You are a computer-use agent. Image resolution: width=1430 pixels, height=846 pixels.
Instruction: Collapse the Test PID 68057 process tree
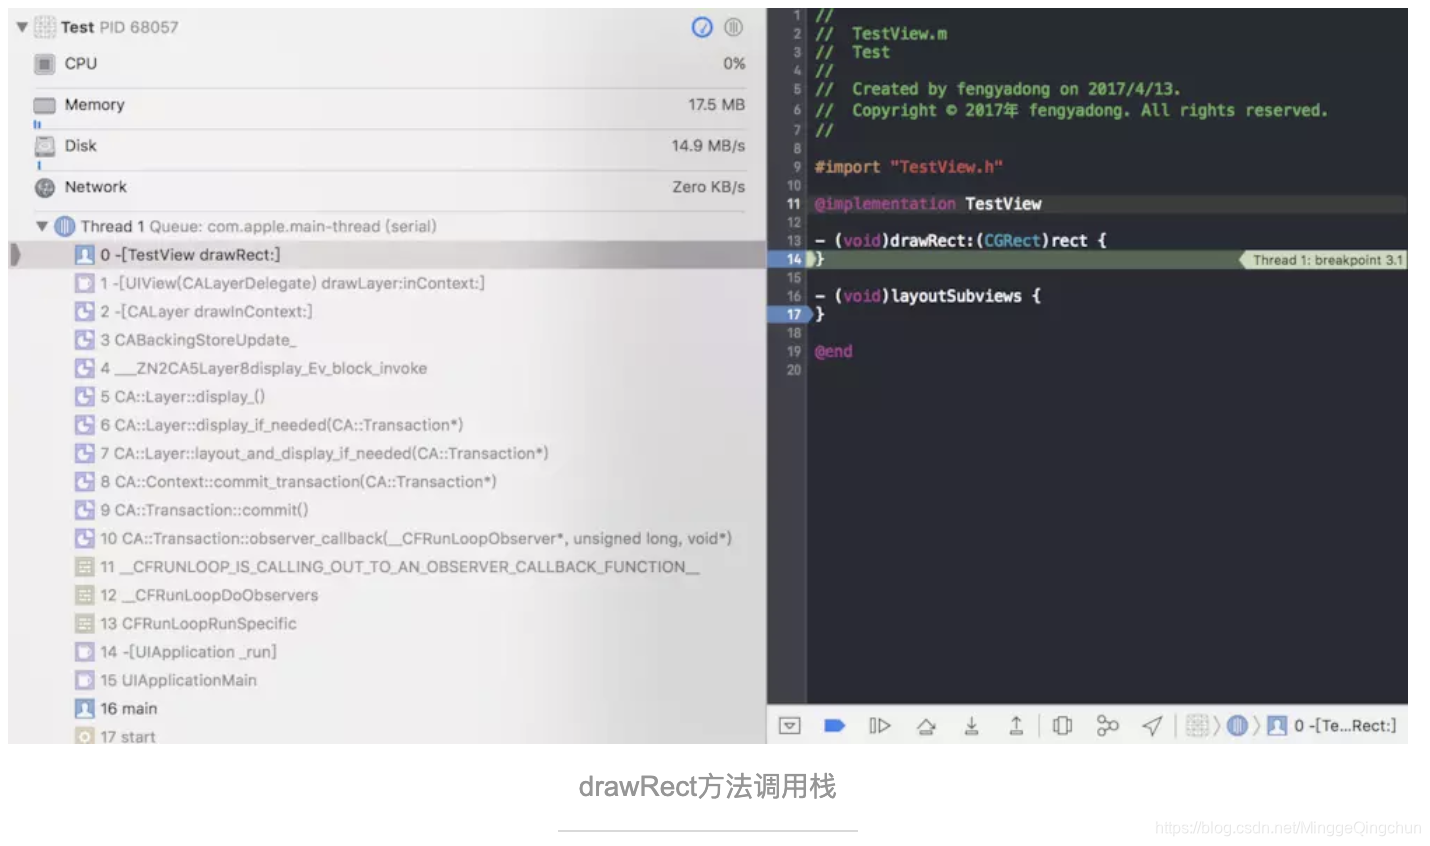(22, 27)
